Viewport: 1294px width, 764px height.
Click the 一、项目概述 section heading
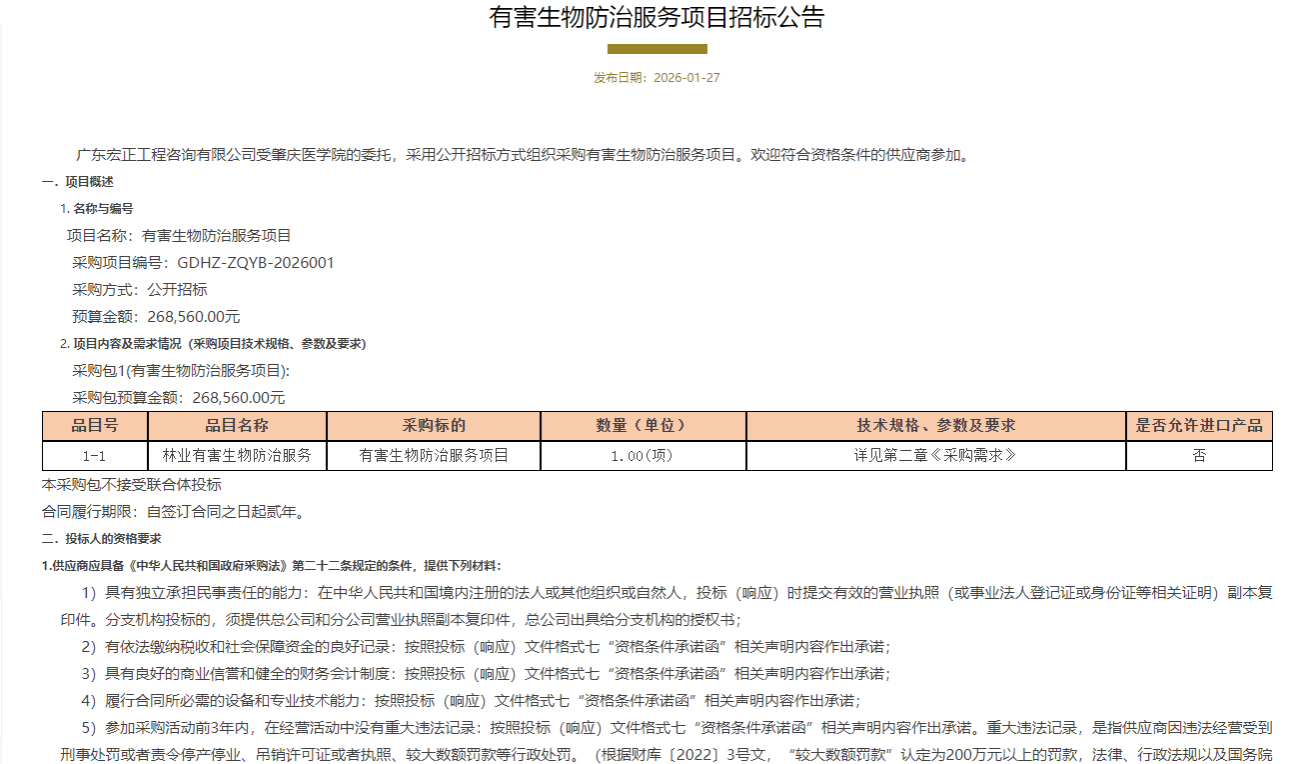78,182
